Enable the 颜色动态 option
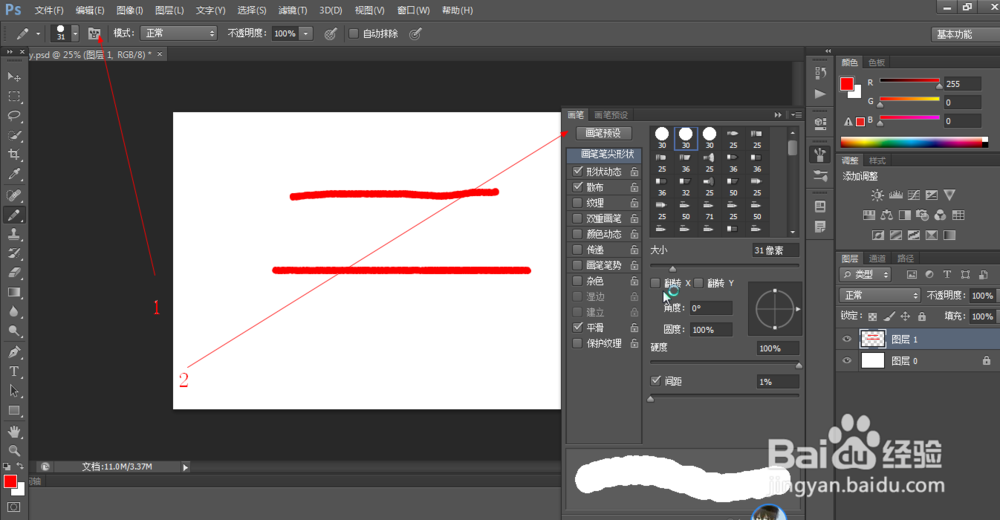Viewport: 1000px width, 520px height. pyautogui.click(x=578, y=234)
